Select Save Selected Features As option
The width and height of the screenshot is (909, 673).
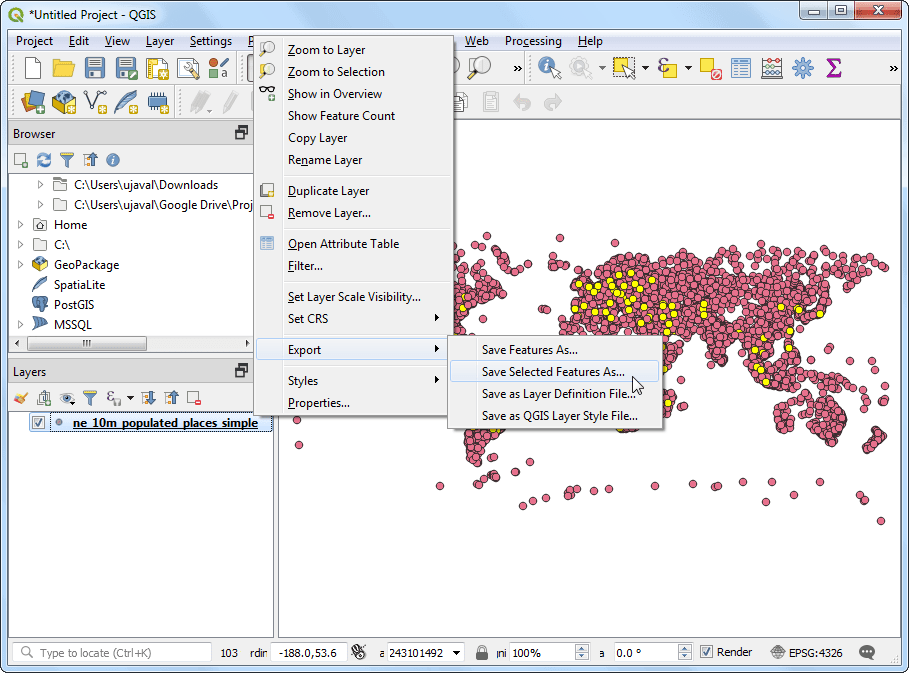coord(553,371)
